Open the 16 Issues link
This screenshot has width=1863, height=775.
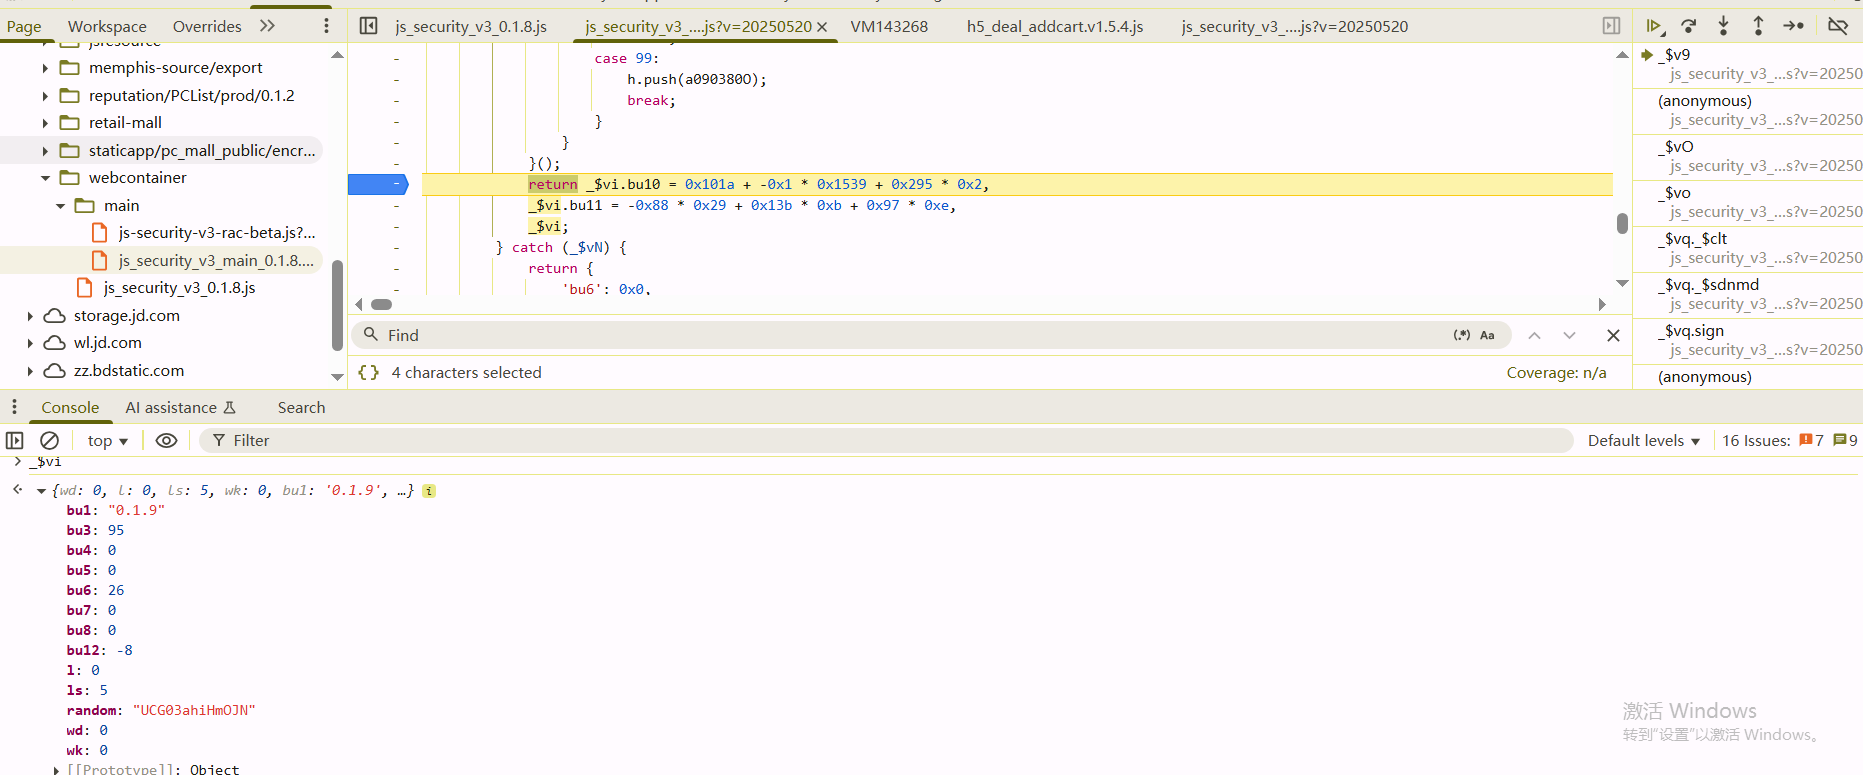click(x=1755, y=441)
